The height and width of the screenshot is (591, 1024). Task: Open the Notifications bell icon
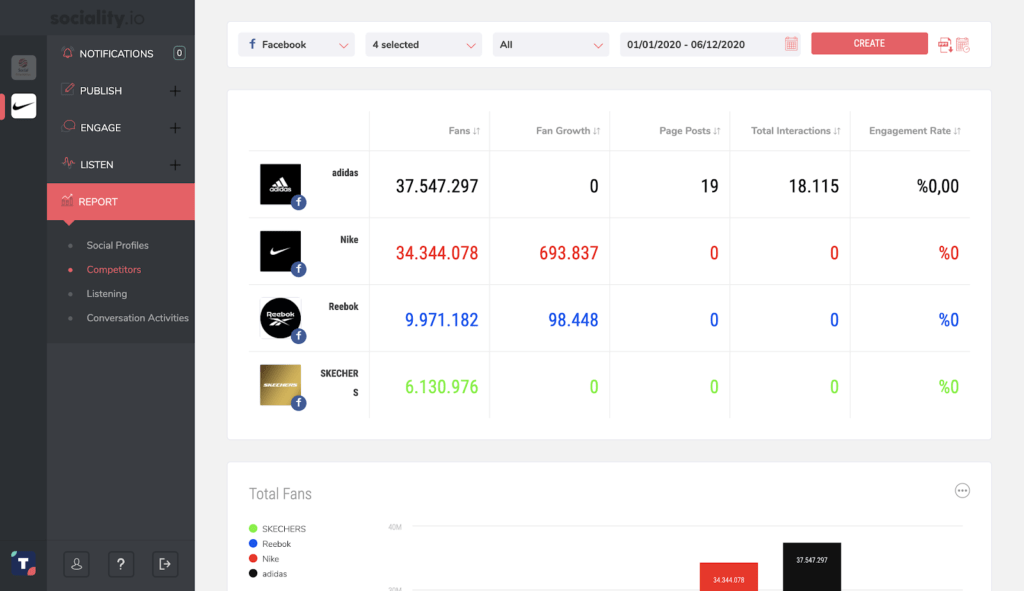(x=67, y=53)
